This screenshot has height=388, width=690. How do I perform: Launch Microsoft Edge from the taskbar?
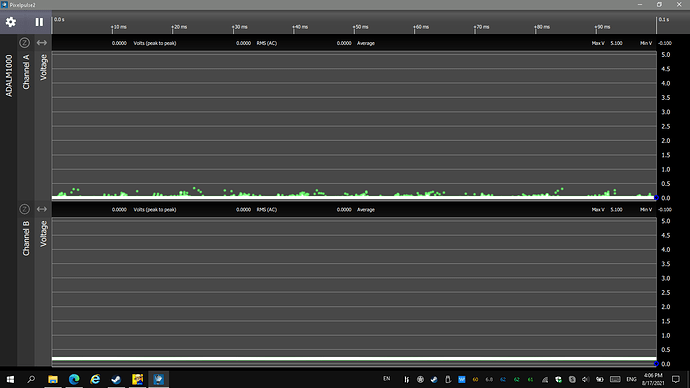[x=74, y=379]
